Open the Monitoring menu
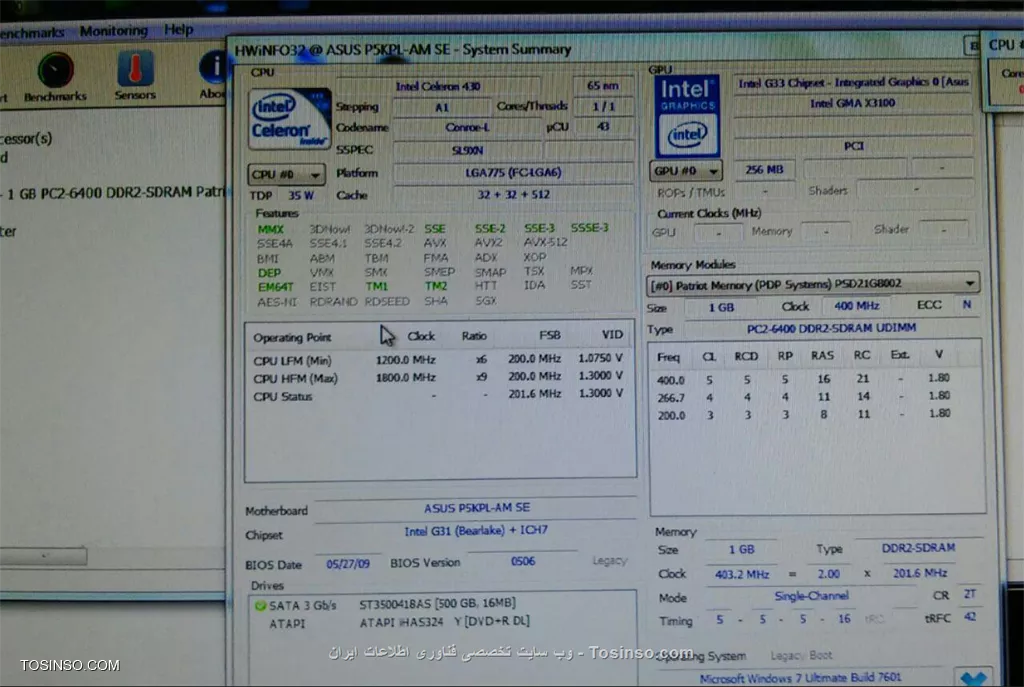 coord(114,30)
